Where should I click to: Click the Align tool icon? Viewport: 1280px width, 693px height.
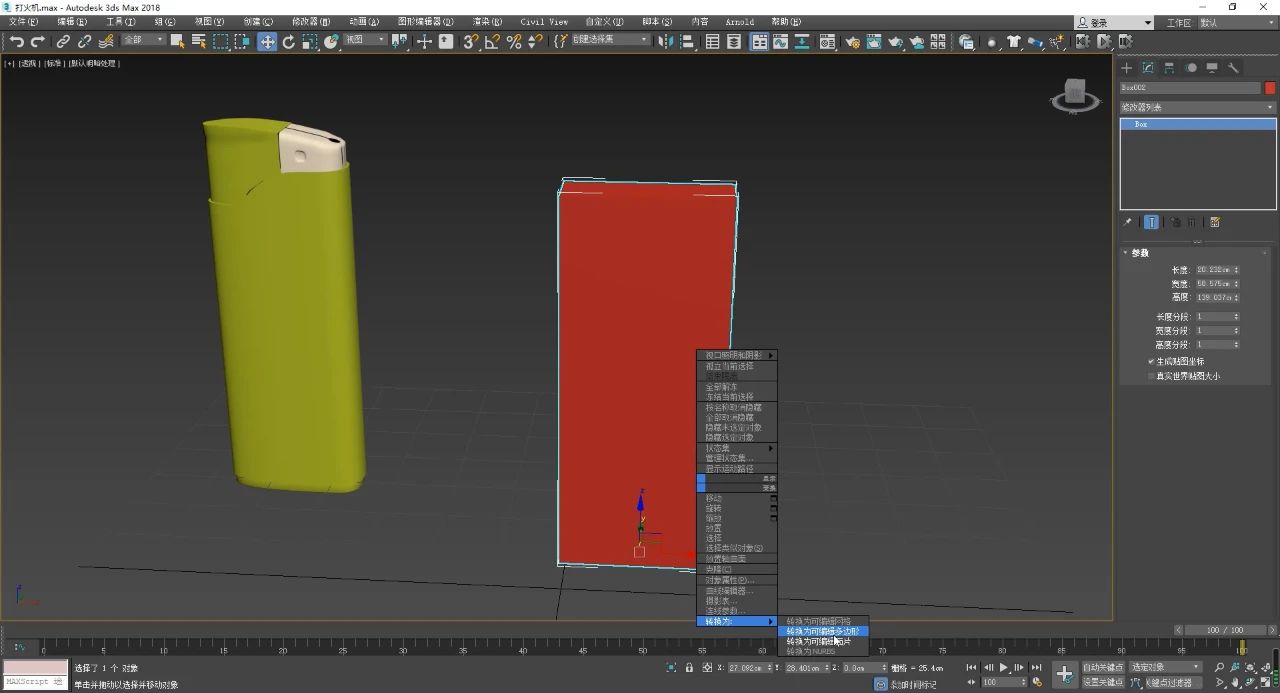pyautogui.click(x=686, y=41)
